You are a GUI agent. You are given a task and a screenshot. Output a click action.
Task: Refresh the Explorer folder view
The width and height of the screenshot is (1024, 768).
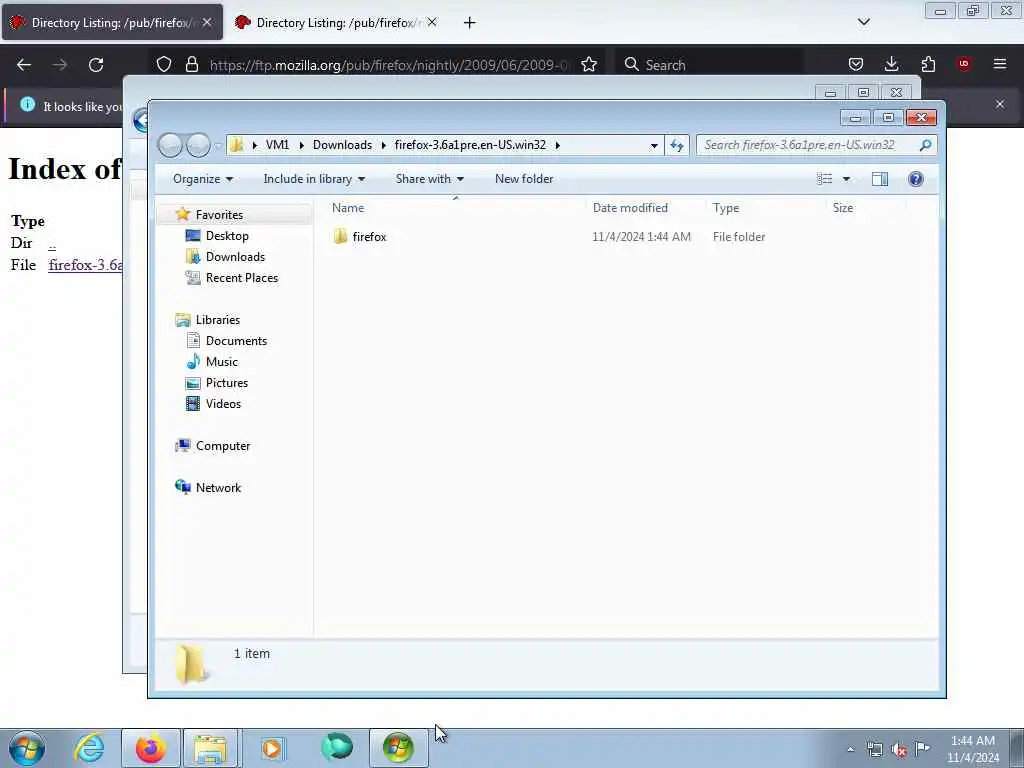677,145
